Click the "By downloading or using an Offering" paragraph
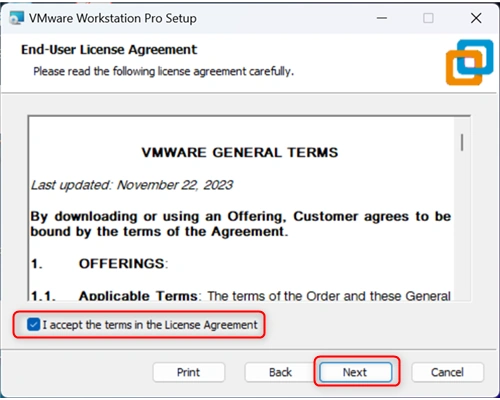 [241, 224]
